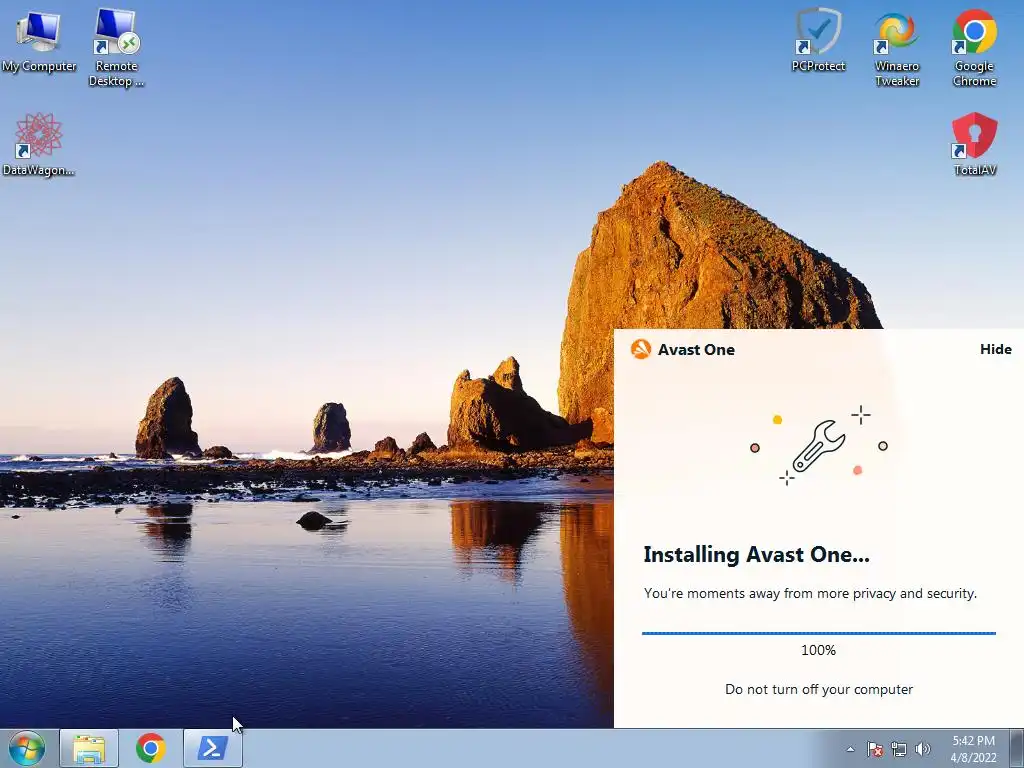Click 'Do not turn off your computer' text
The width and height of the screenshot is (1024, 768).
(x=819, y=690)
